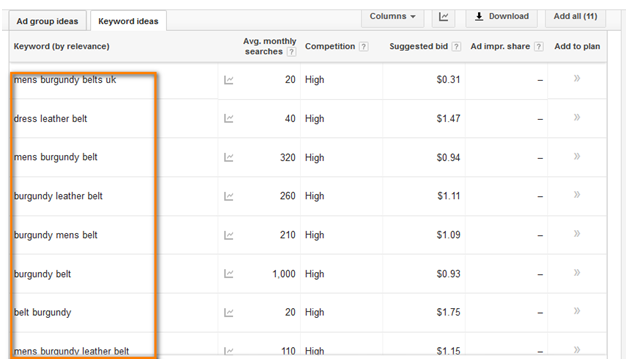Switch to the Ad group ideas tab

point(47,21)
